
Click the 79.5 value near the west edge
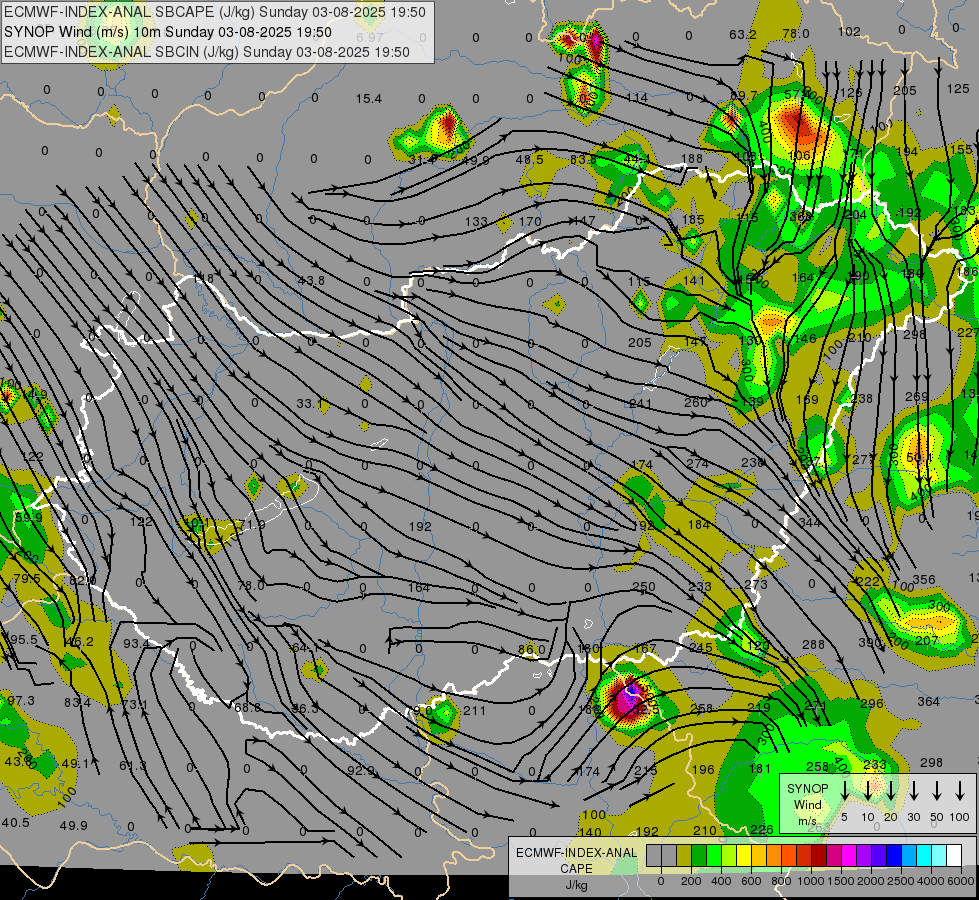point(26,579)
